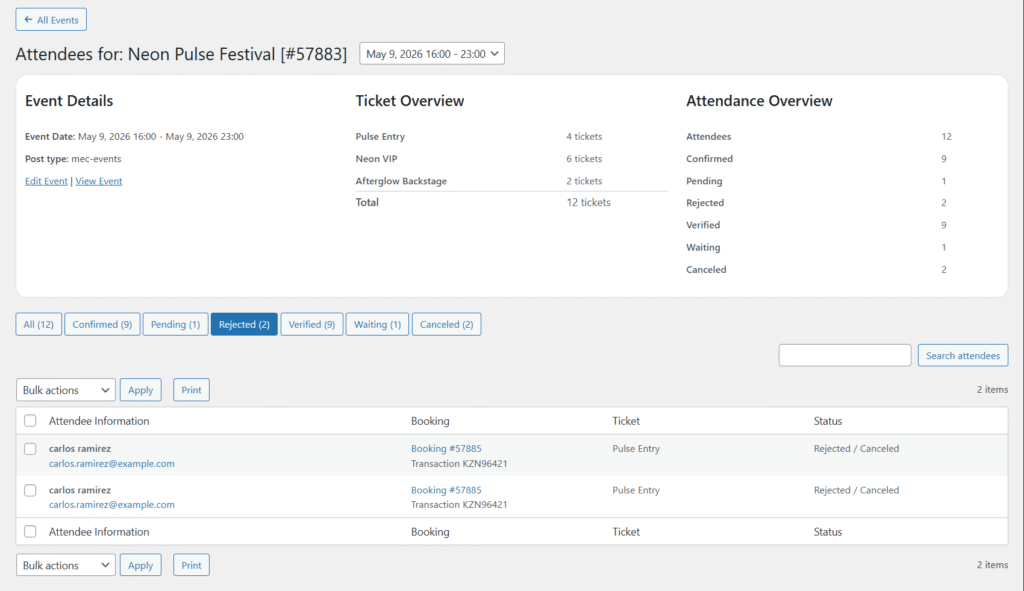Open Booking #57885 link in first row
Viewport: 1024px width, 591px height.
pos(446,449)
